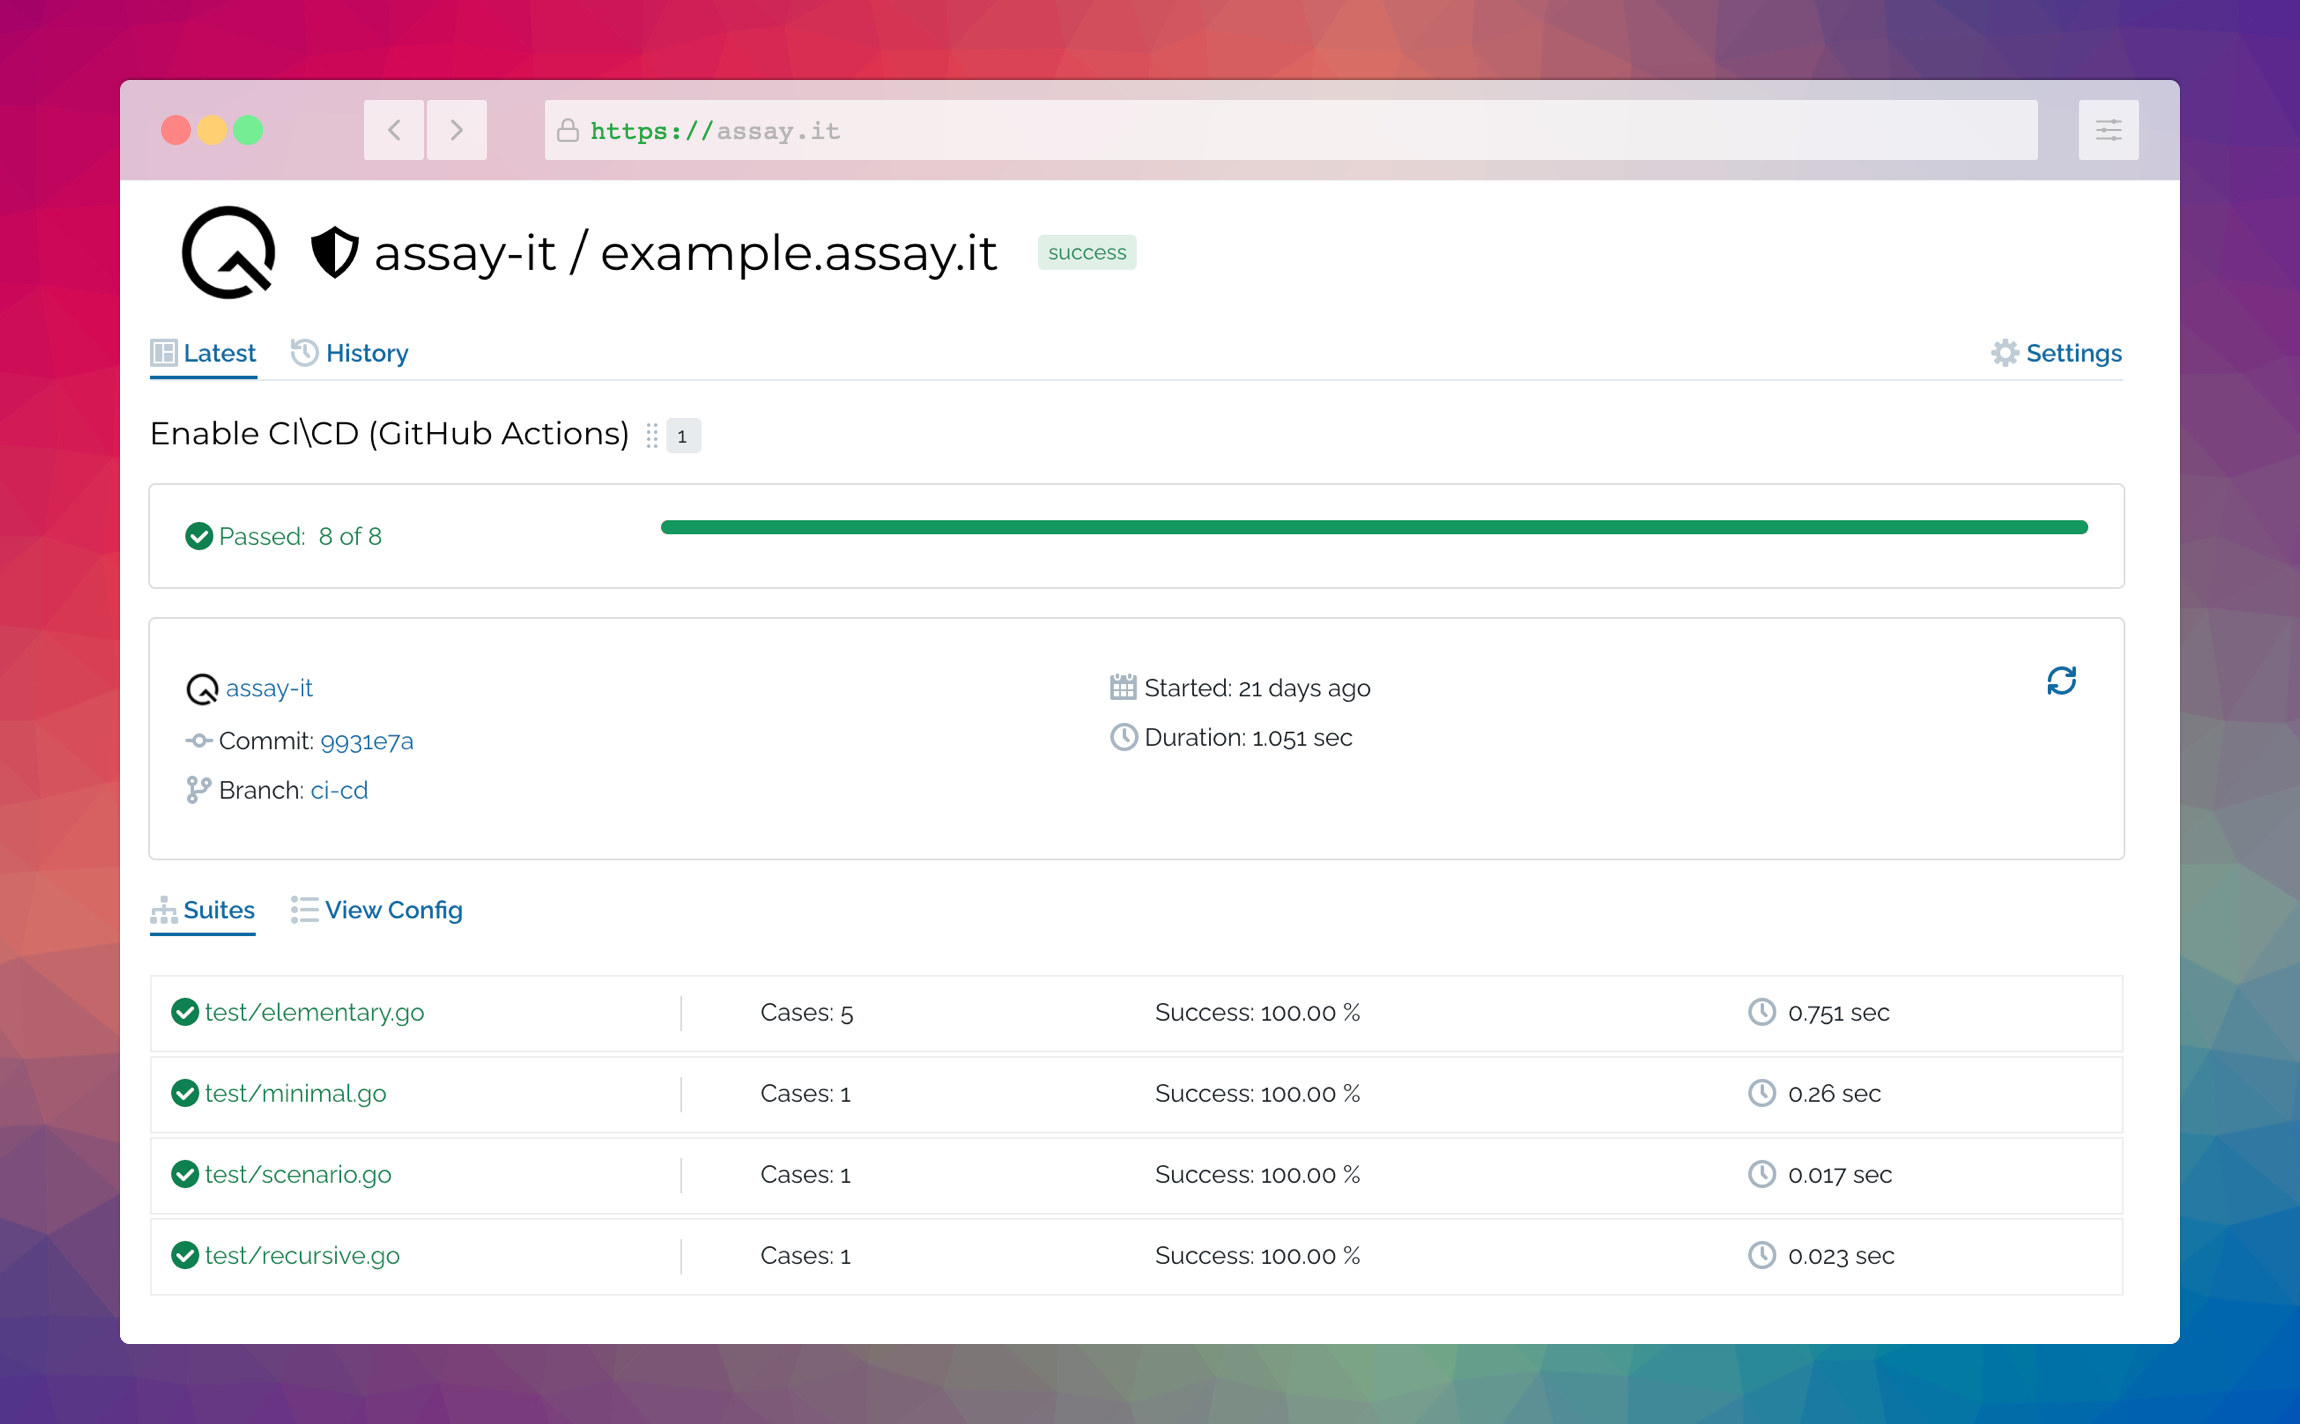Click the clock icon next to Duration
The width and height of the screenshot is (2300, 1424).
pos(1124,737)
